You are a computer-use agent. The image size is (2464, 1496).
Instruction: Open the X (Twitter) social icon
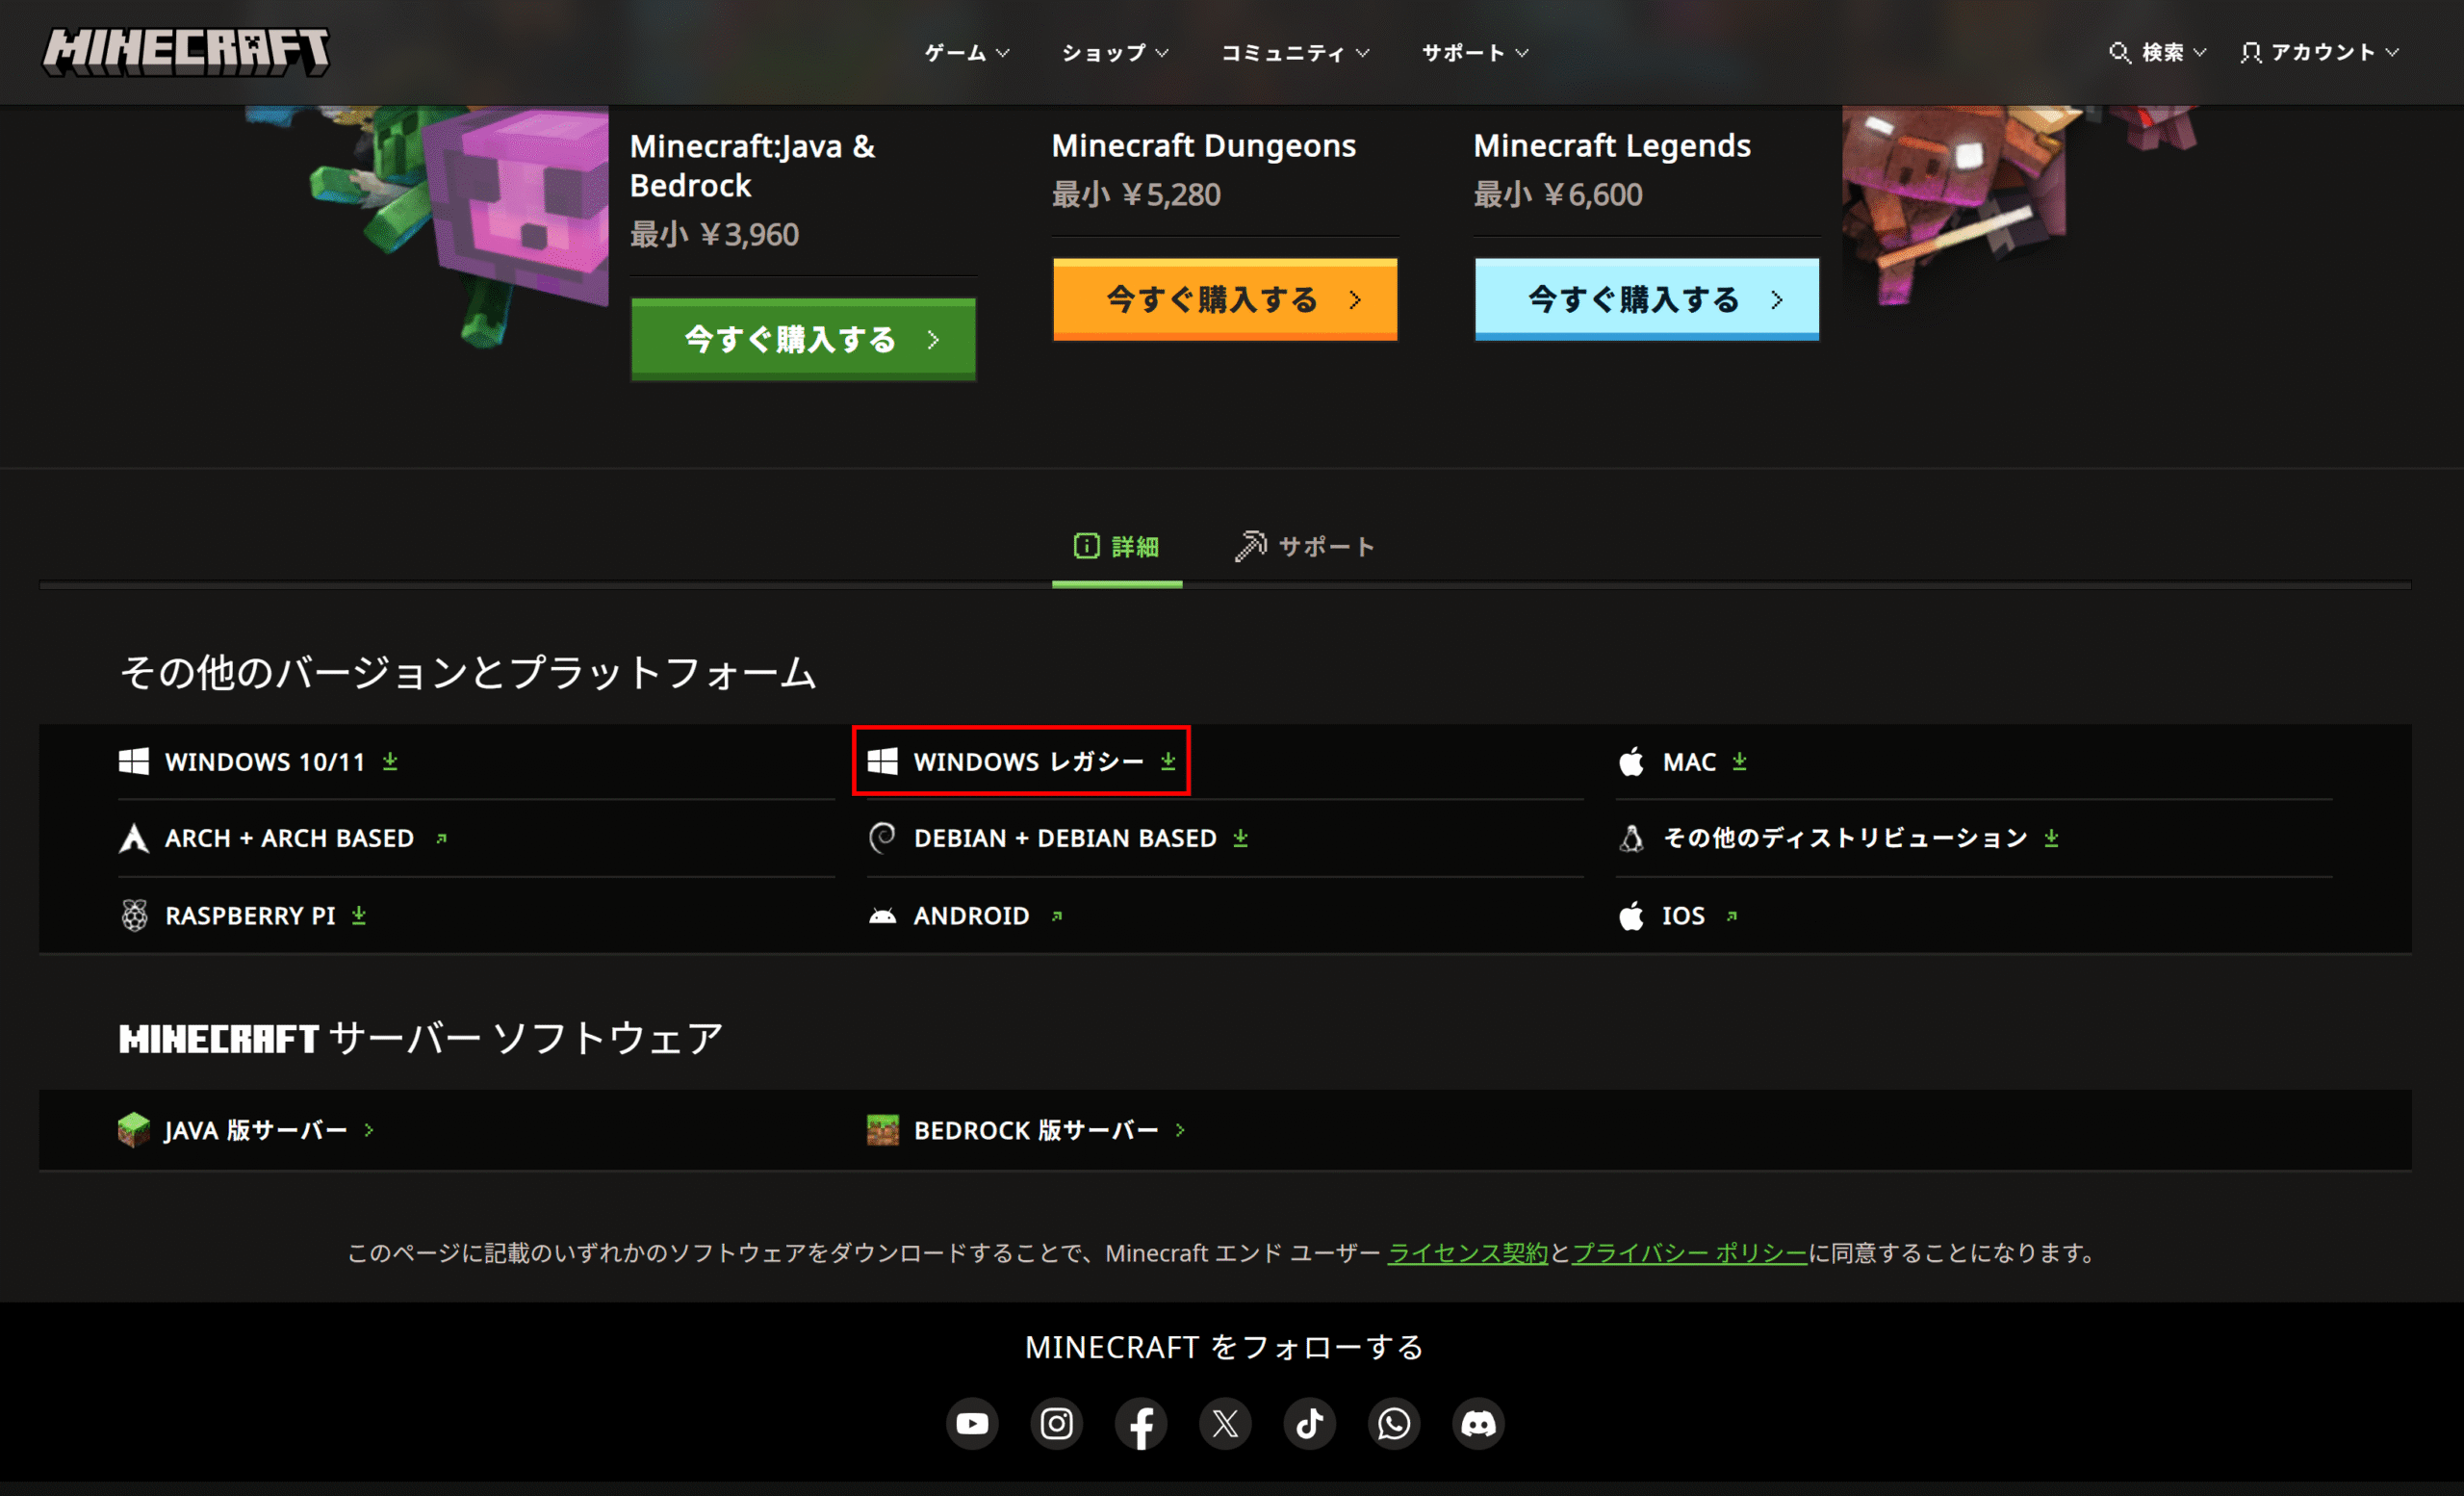1225,1423
